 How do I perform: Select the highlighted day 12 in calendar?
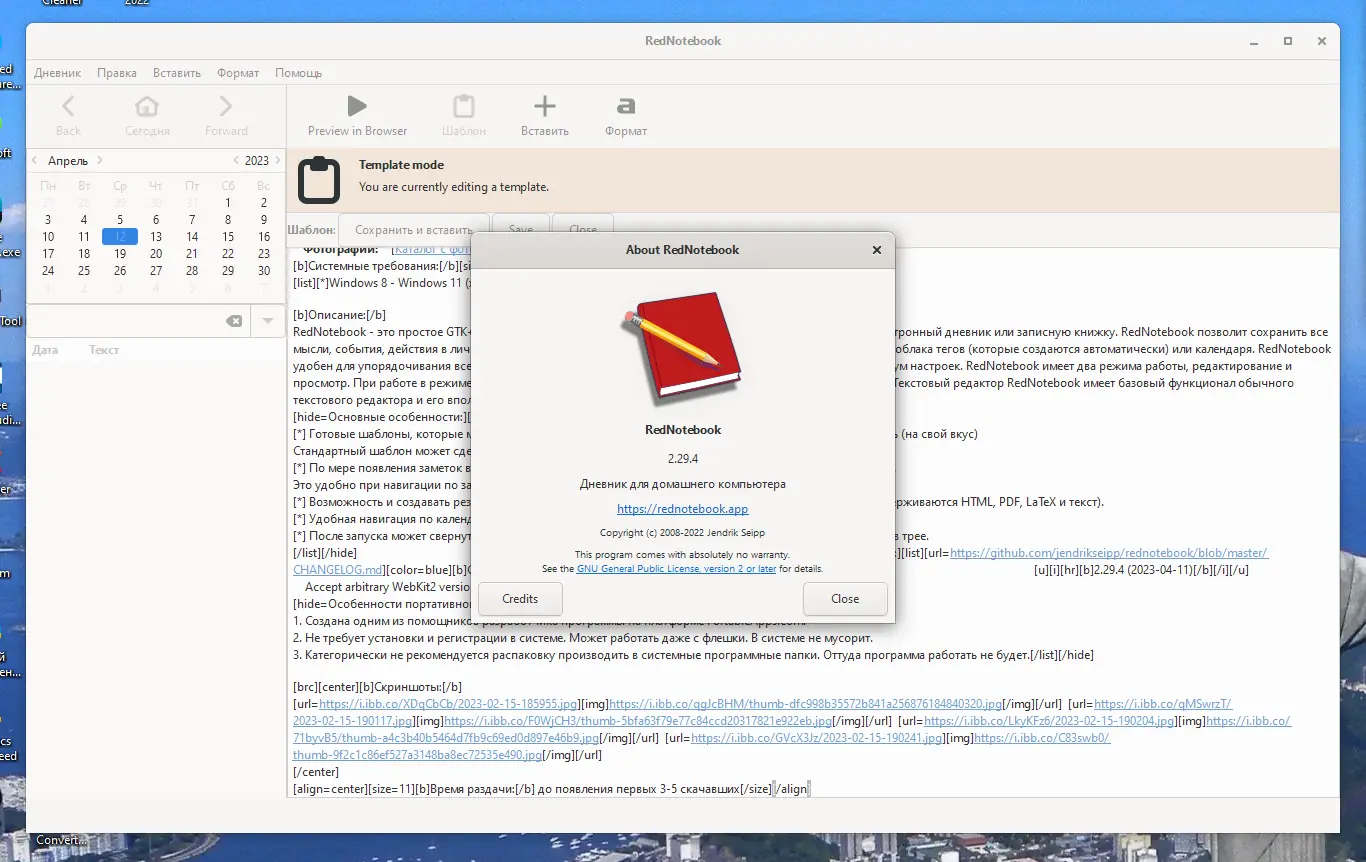pyautogui.click(x=120, y=237)
